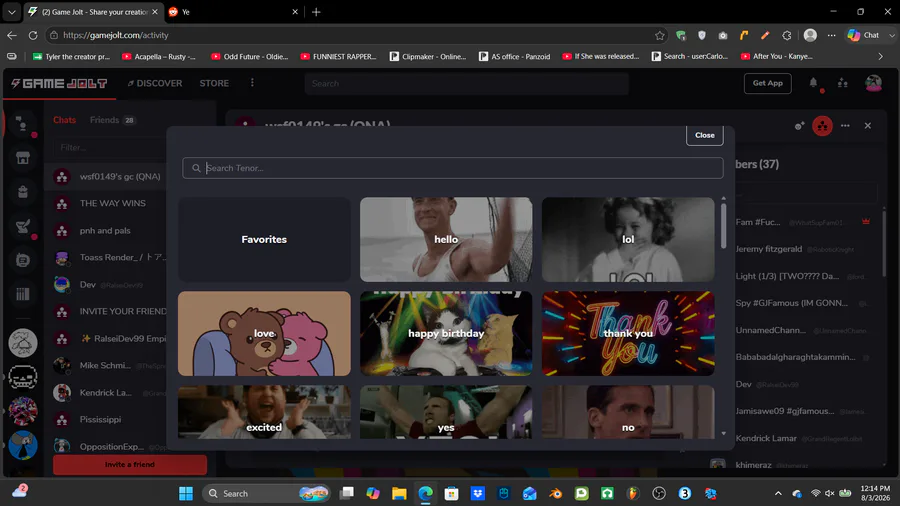Go back with the browser back arrow
The height and width of the screenshot is (506, 900).
click(x=12, y=35)
